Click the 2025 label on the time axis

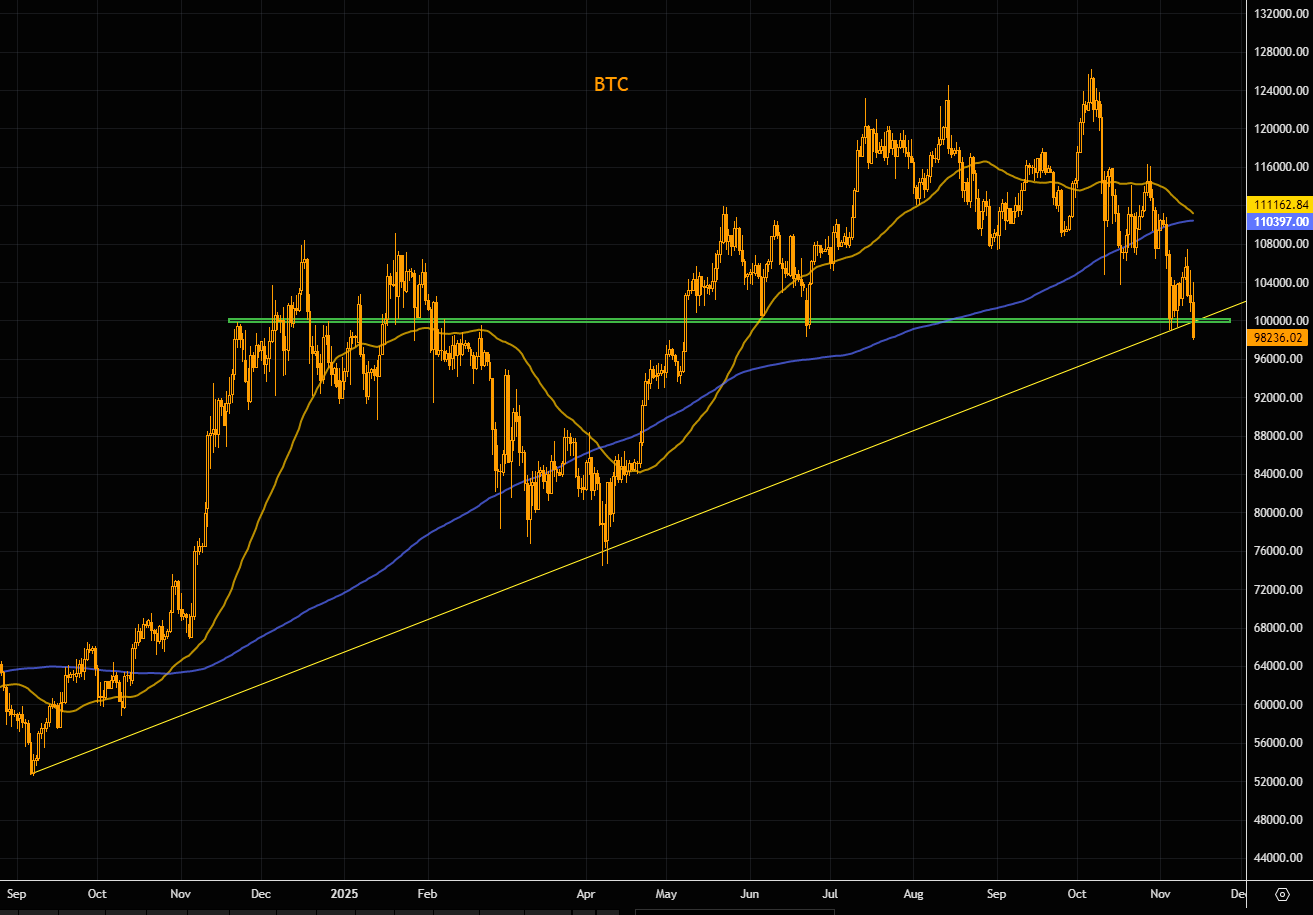[x=344, y=893]
